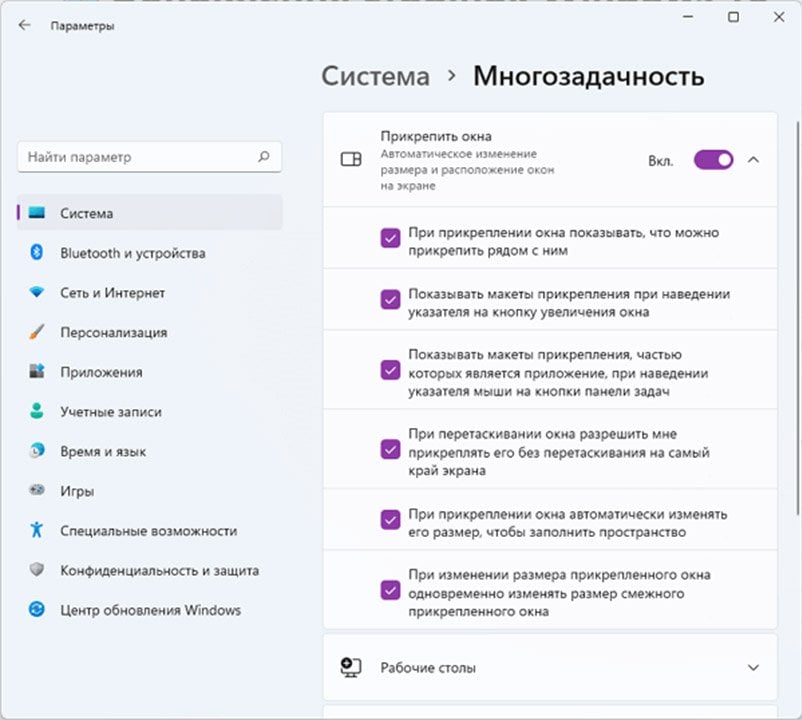Viewport: 802px width, 720px height.
Task: Click the 'Автоматическое изменение размера' description text
Action: pos(467,169)
